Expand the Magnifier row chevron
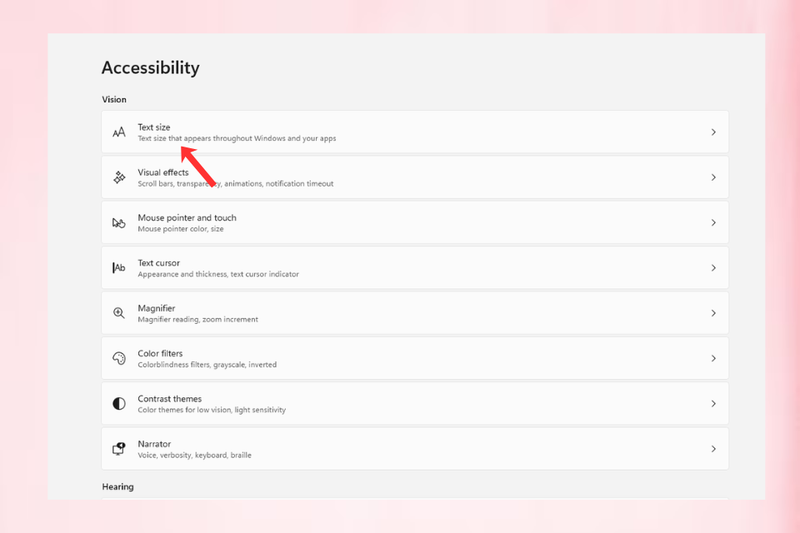Screen dimensions: 800x533 click(x=713, y=313)
